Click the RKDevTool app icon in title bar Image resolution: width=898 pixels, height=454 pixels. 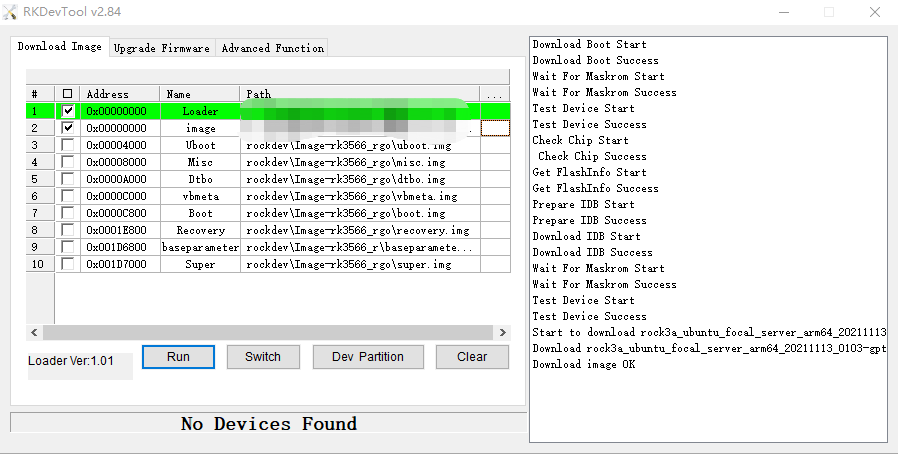tap(11, 11)
